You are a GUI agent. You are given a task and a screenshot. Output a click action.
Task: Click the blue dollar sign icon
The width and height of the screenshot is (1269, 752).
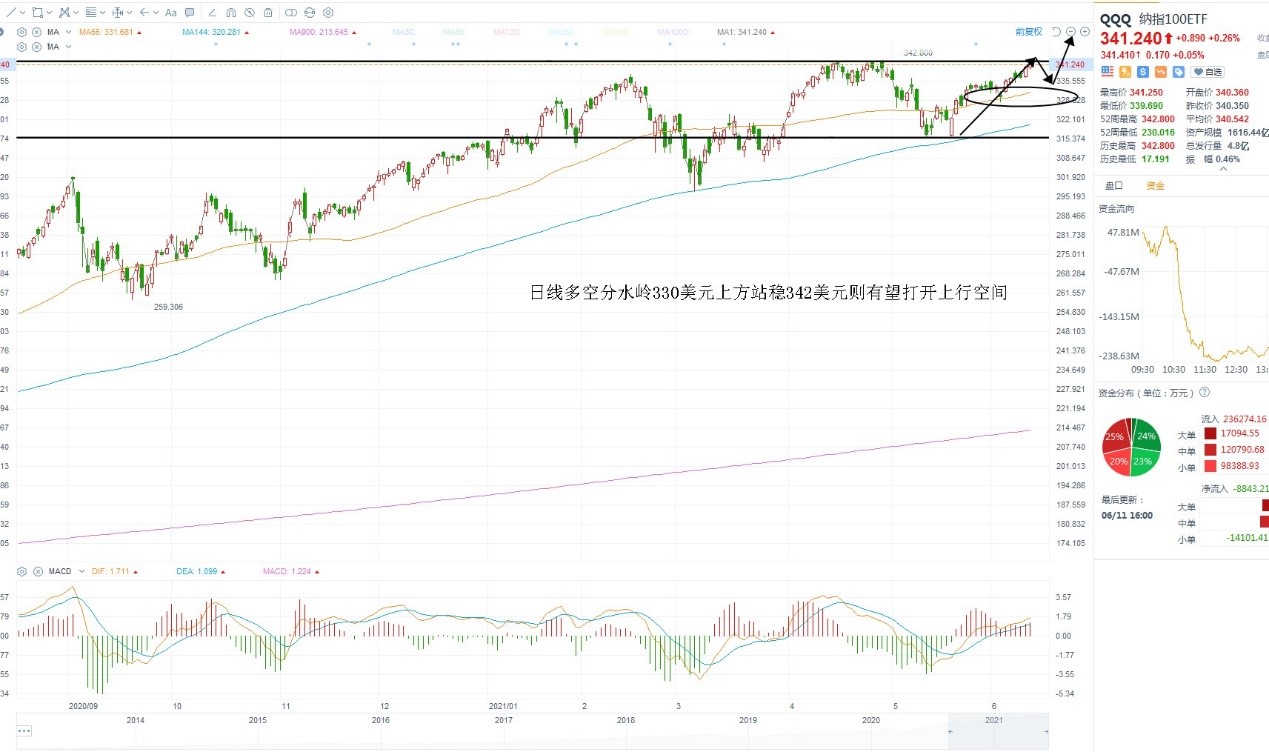tap(1143, 71)
